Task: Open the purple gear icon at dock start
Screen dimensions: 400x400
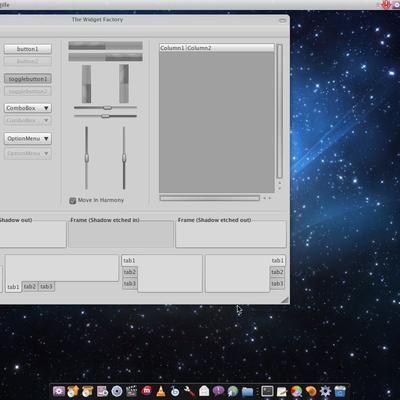Action: click(x=59, y=391)
